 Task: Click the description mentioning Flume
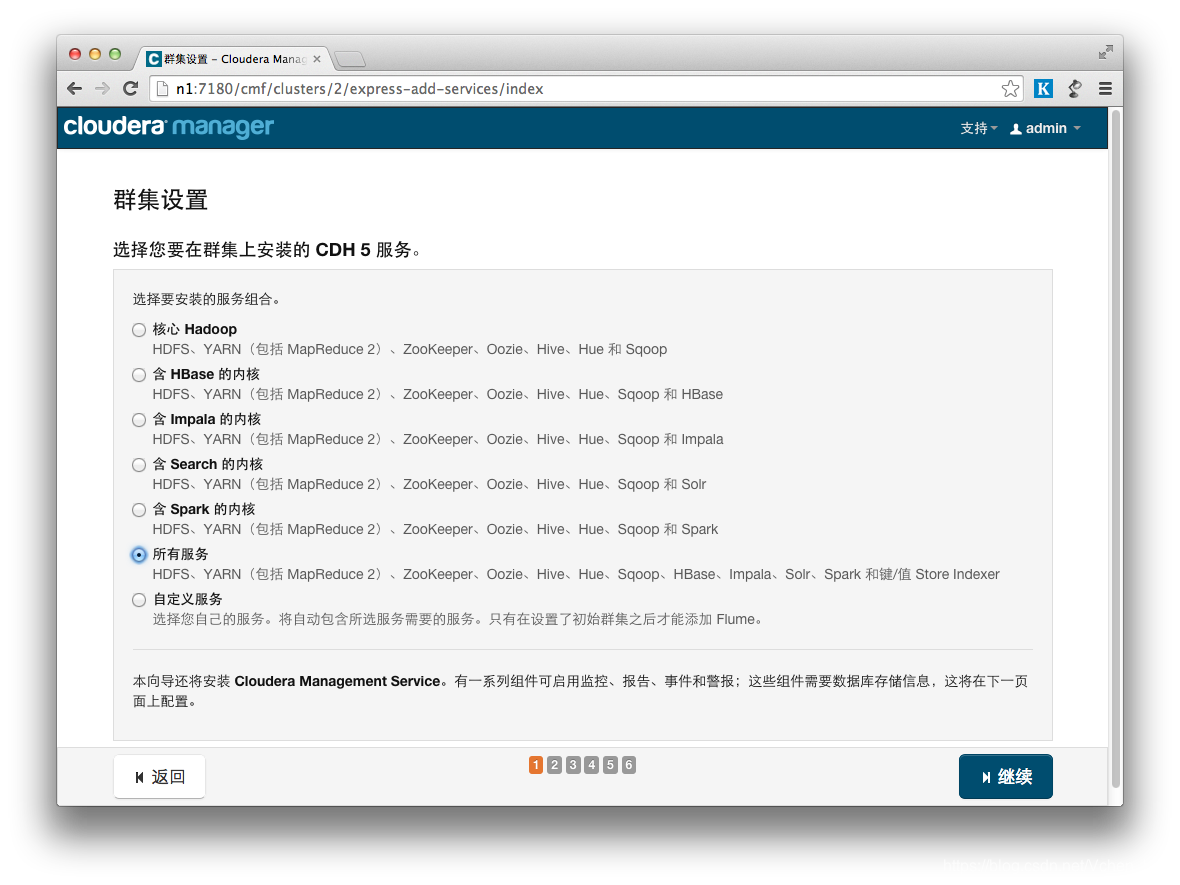pos(459,619)
